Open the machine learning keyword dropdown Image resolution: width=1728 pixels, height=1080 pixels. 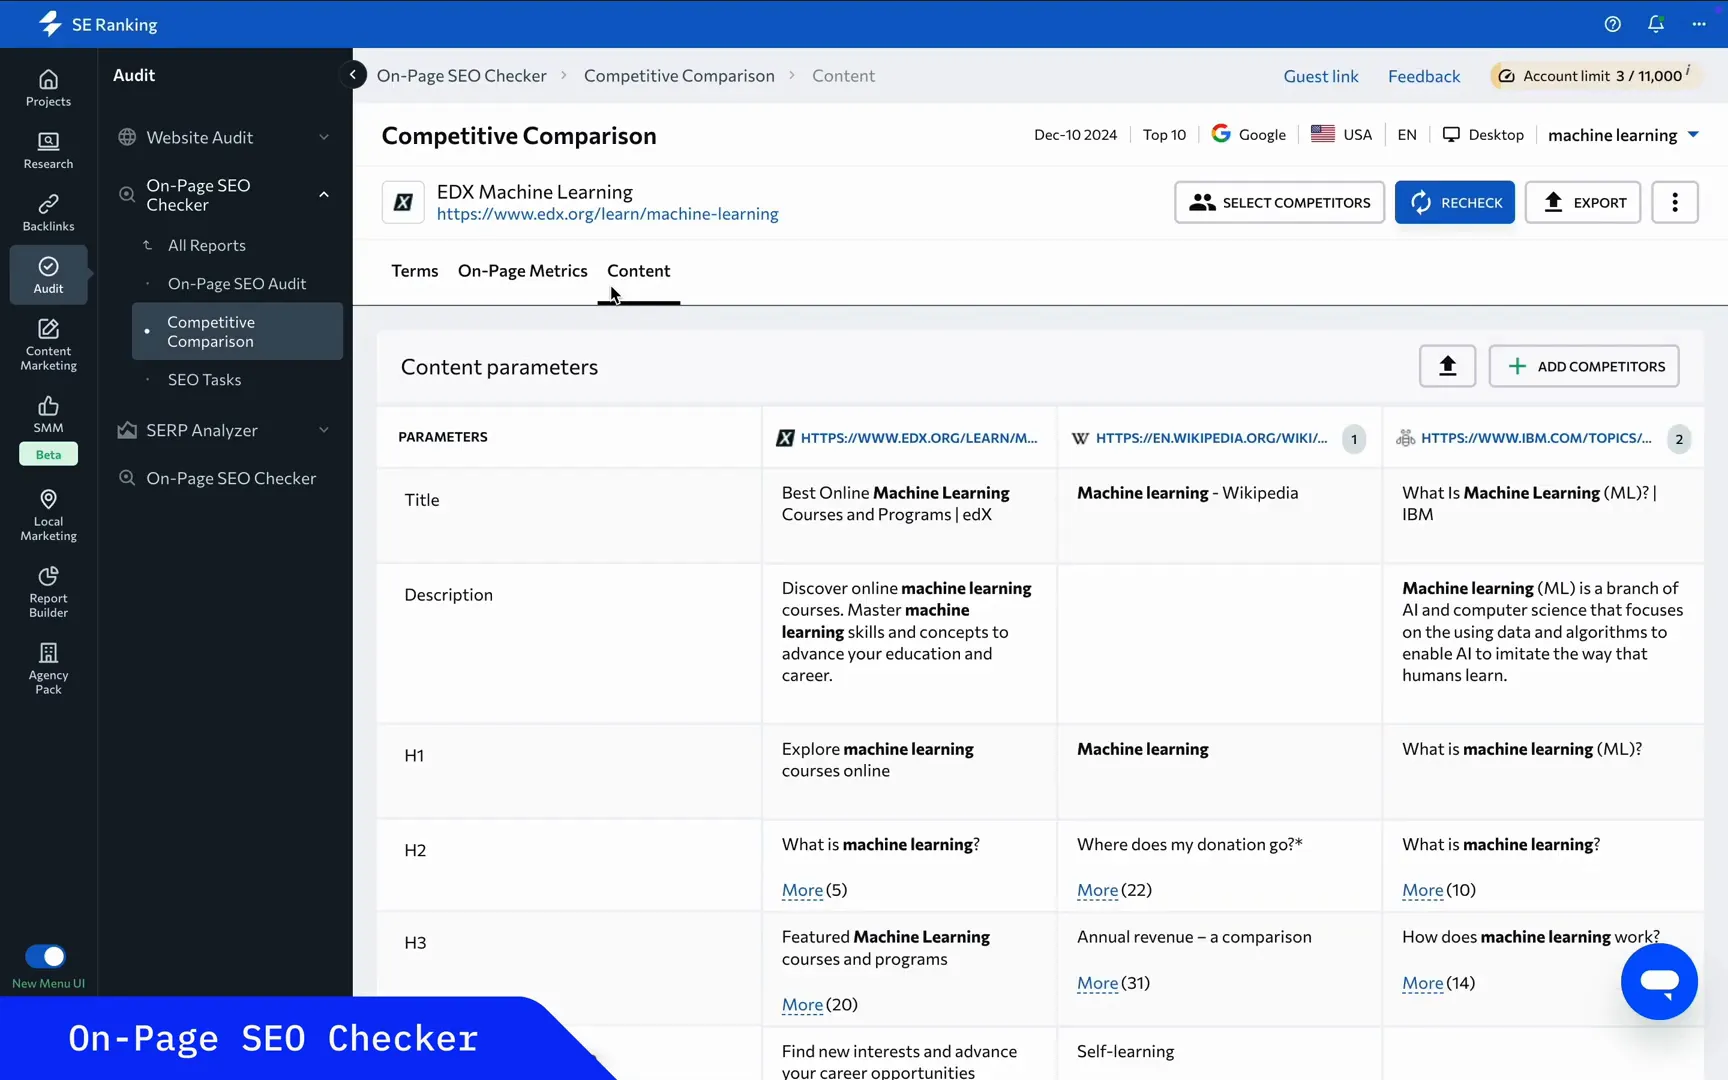[x=1621, y=134]
